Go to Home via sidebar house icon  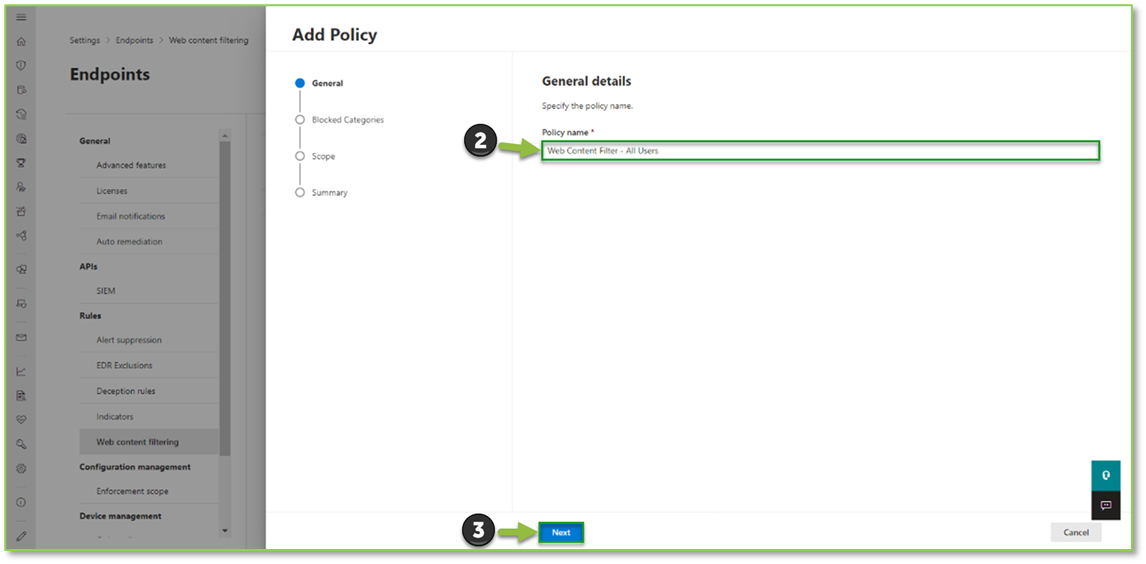(x=21, y=42)
